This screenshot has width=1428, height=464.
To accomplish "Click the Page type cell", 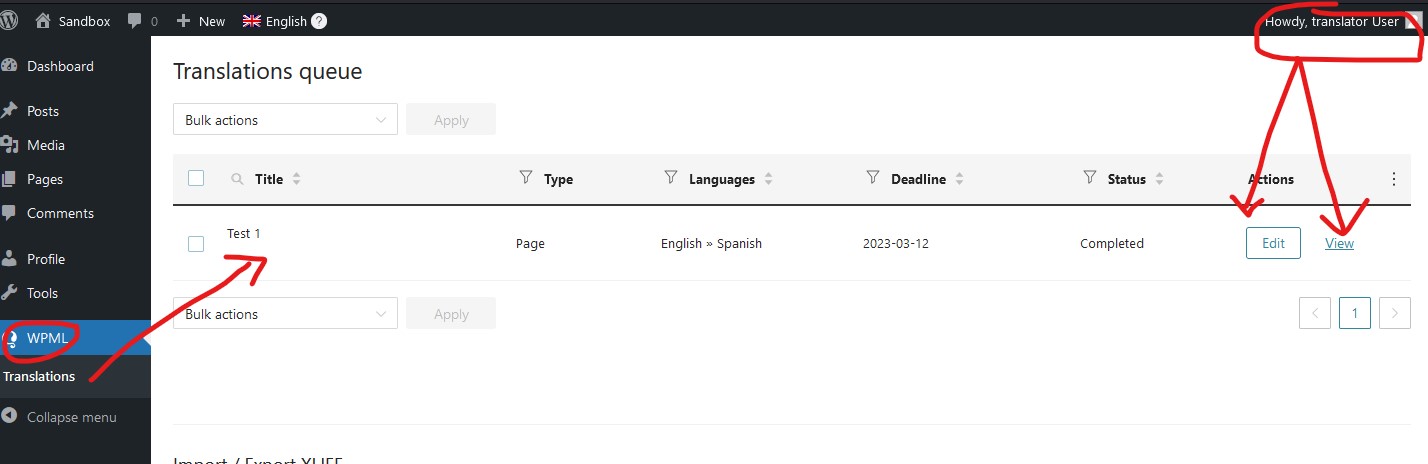I will pyautogui.click(x=530, y=243).
